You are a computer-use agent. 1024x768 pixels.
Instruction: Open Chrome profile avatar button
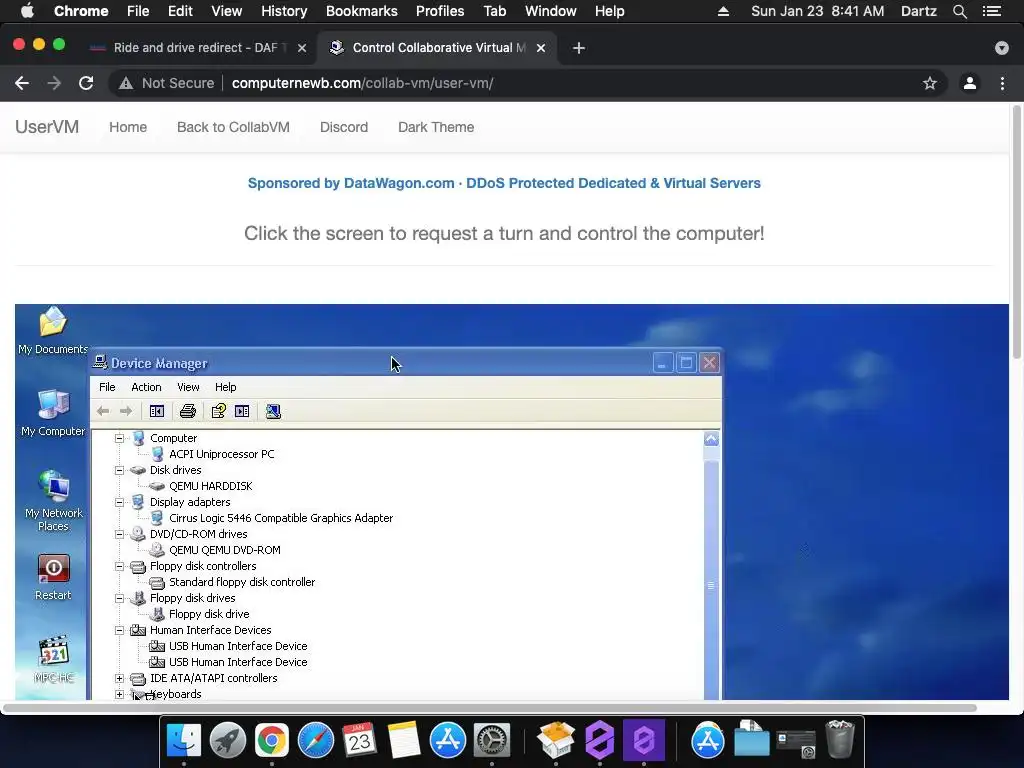point(970,83)
